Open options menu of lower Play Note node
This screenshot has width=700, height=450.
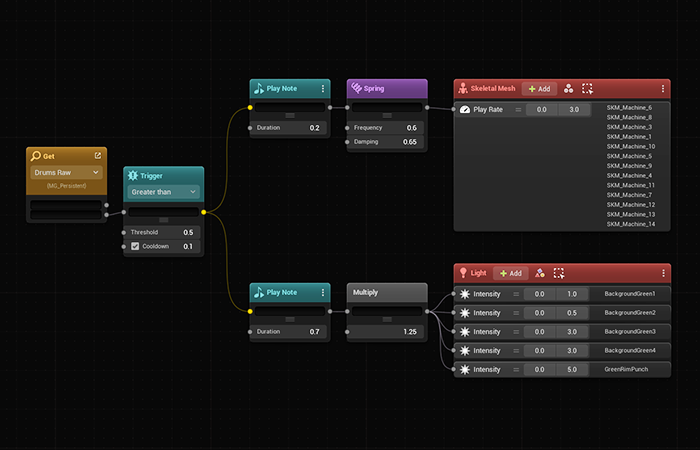[323, 292]
